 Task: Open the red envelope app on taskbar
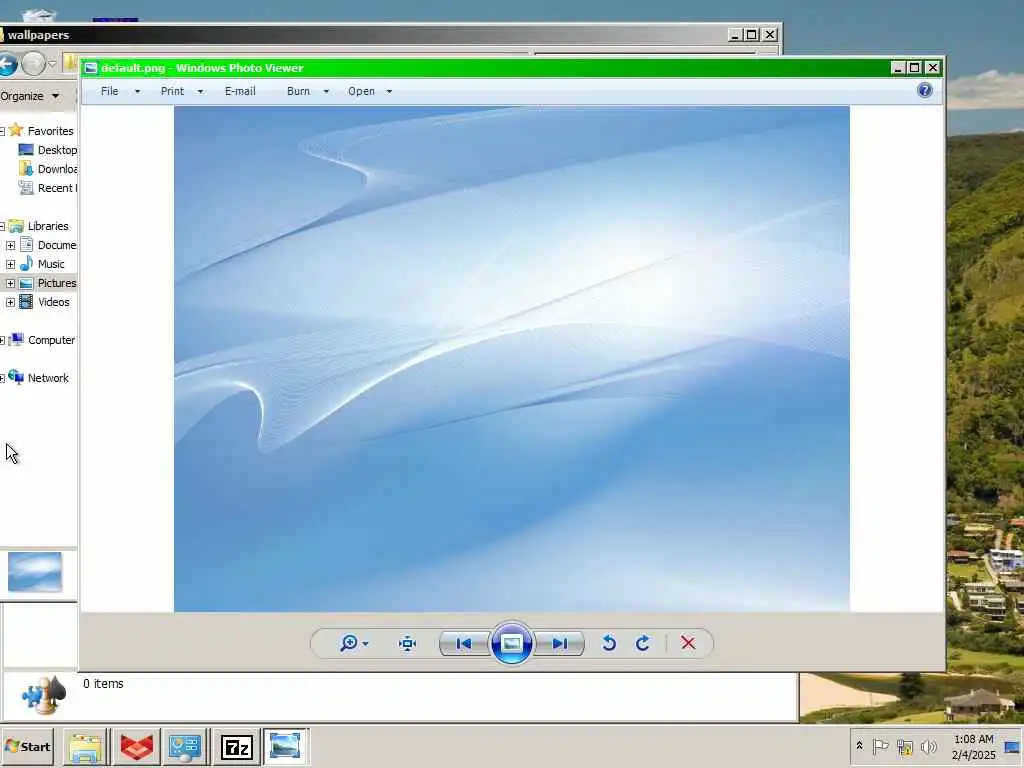[x=136, y=746]
